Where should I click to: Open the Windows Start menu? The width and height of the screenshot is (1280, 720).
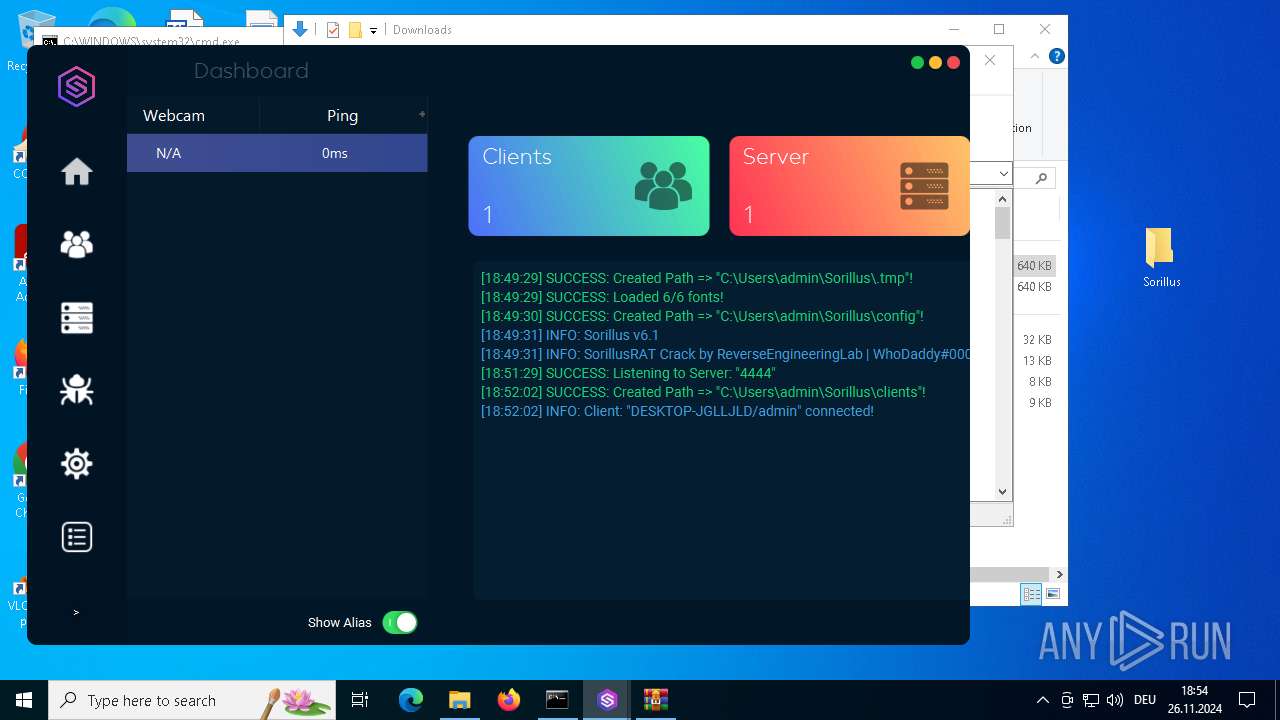pyautogui.click(x=24, y=700)
